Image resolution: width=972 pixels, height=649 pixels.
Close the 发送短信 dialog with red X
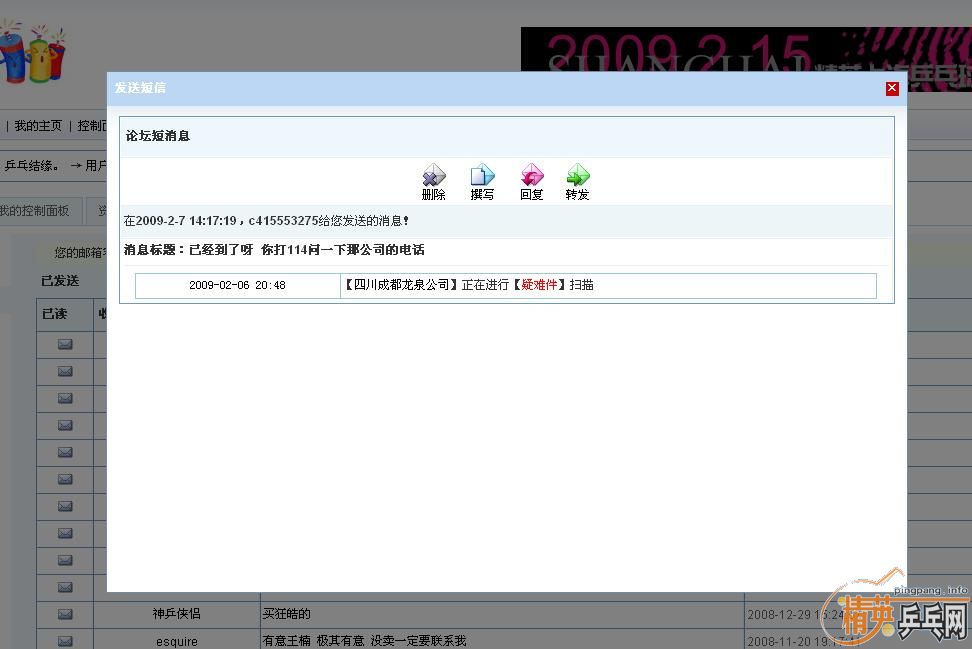click(892, 88)
